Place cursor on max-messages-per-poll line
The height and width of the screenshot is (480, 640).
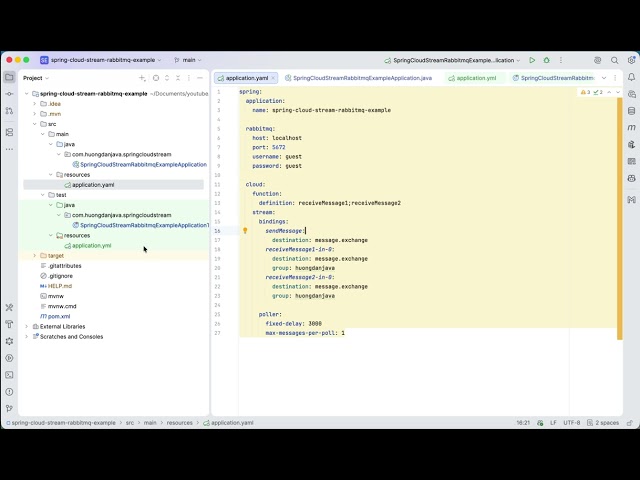point(305,333)
